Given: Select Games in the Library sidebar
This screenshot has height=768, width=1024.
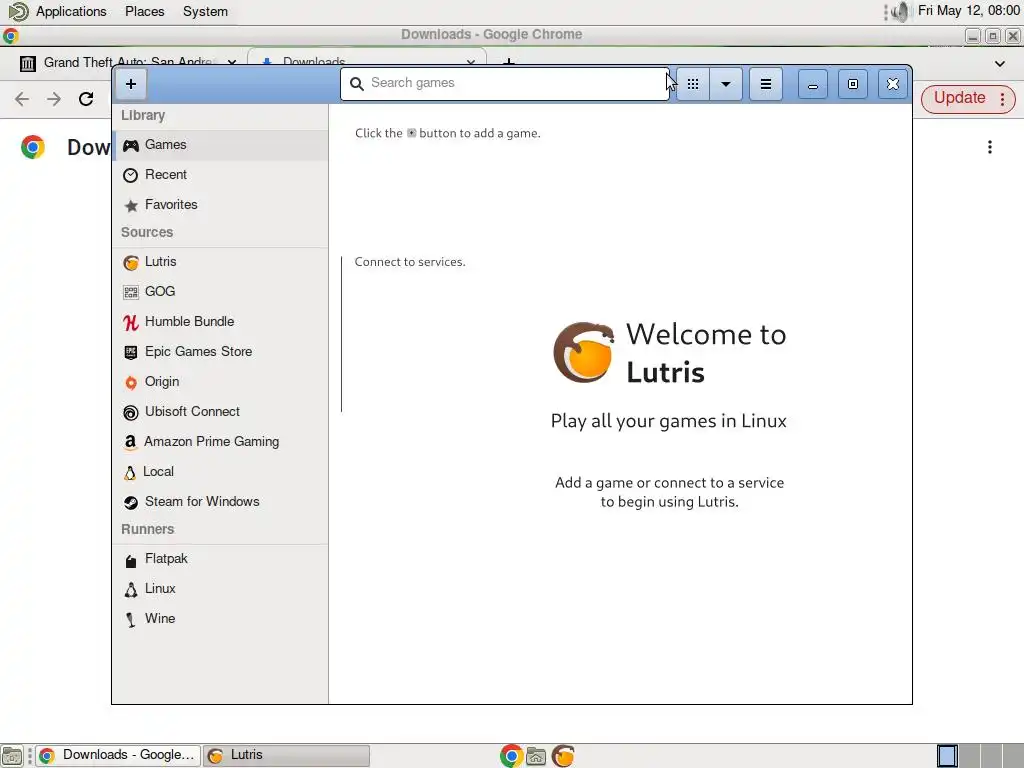Looking at the screenshot, I should click(221, 145).
